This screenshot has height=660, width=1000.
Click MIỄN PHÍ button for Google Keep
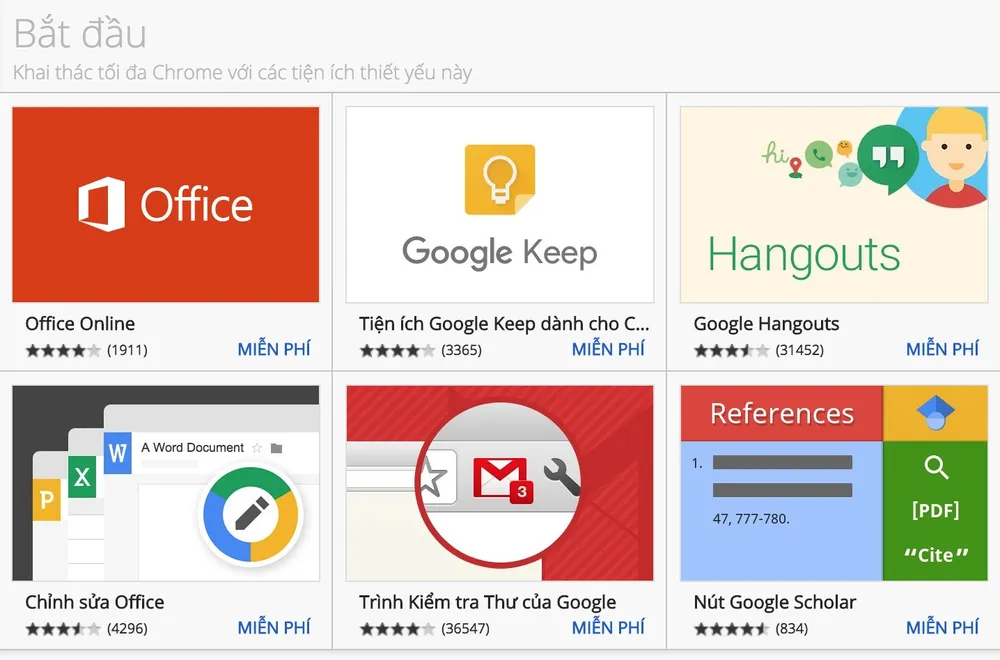tap(608, 350)
